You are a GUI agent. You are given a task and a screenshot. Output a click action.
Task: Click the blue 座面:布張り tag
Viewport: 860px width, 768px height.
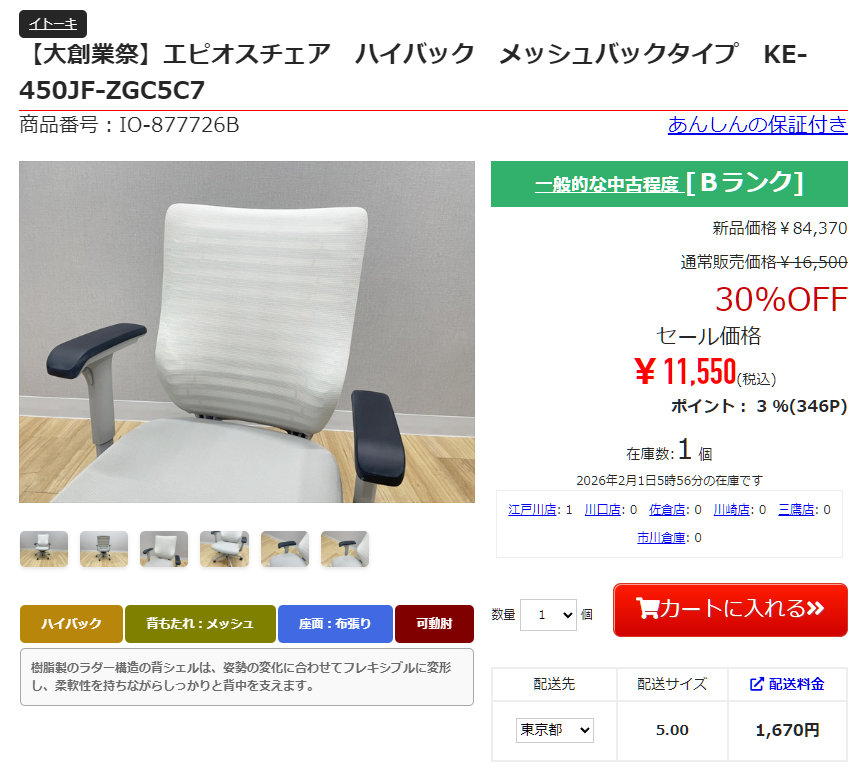335,624
